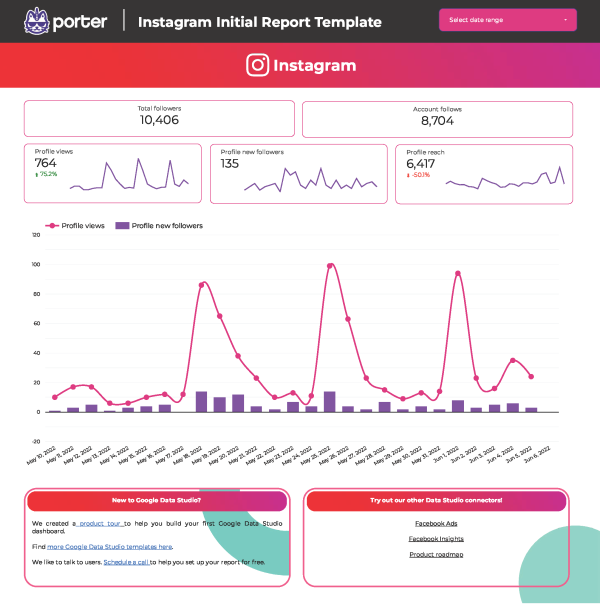Click the Profile new followers sparkline card
The height and width of the screenshot is (604, 600).
coord(298,174)
